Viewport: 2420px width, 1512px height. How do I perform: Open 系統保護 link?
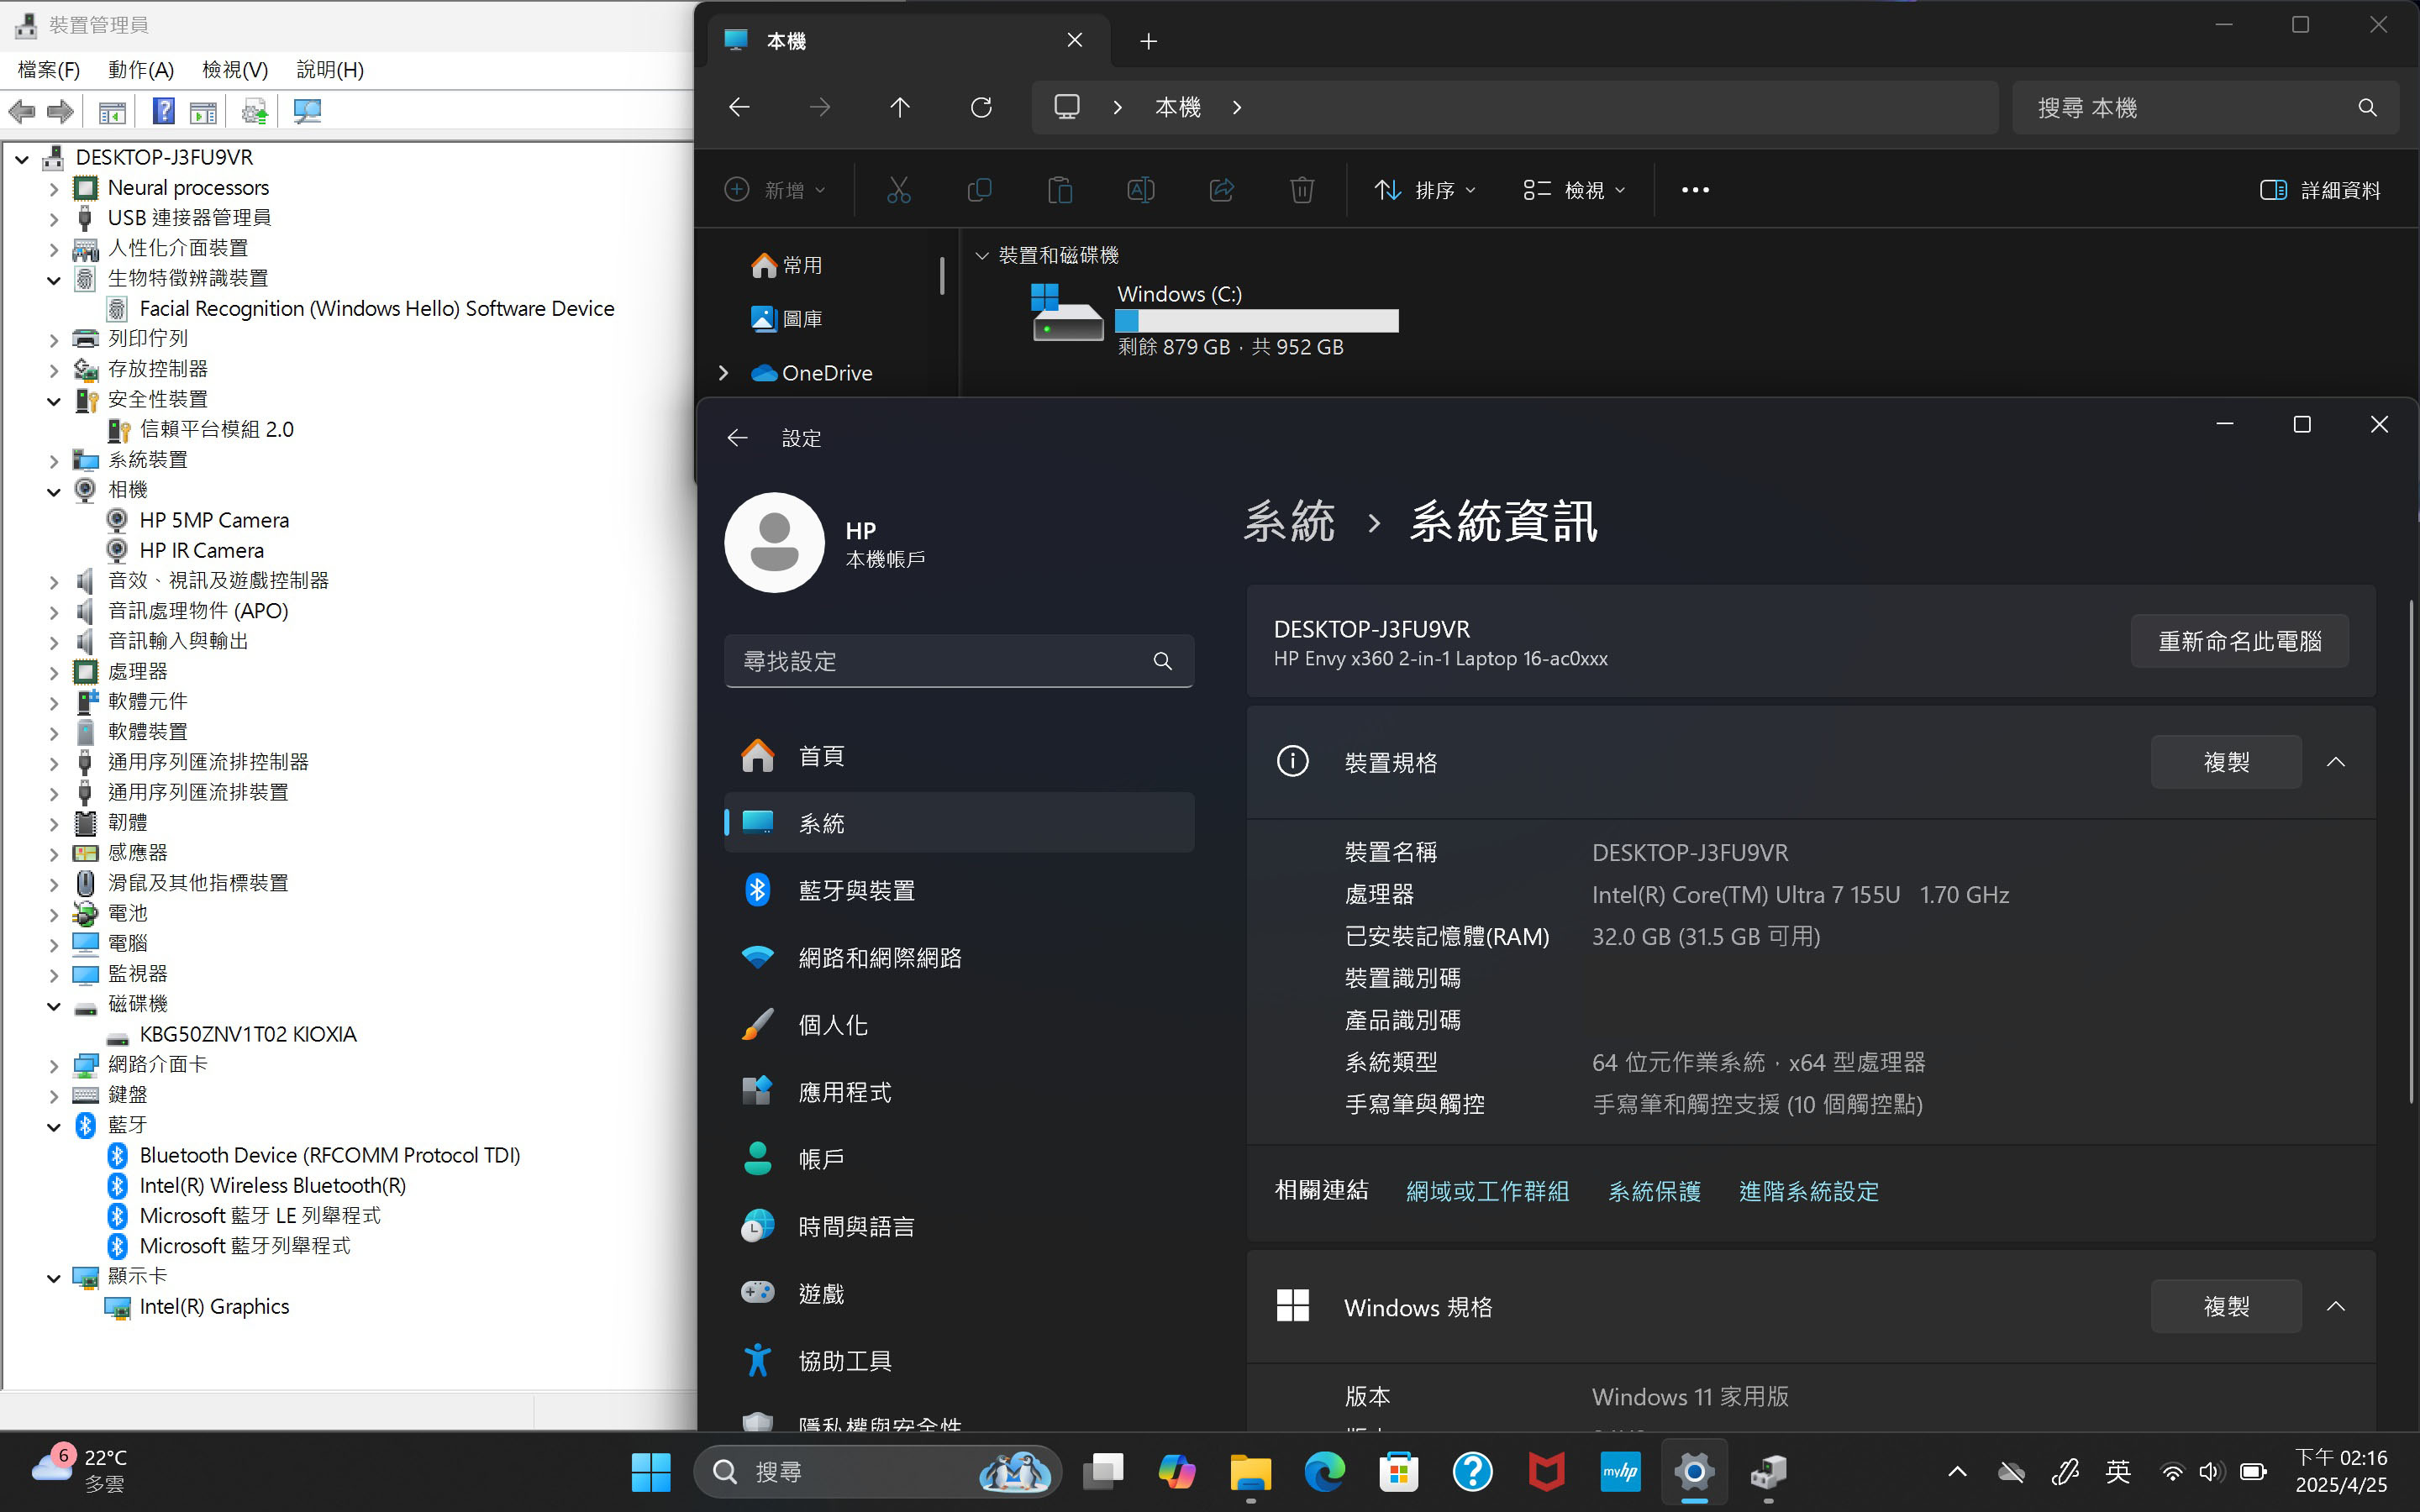click(x=1654, y=1191)
